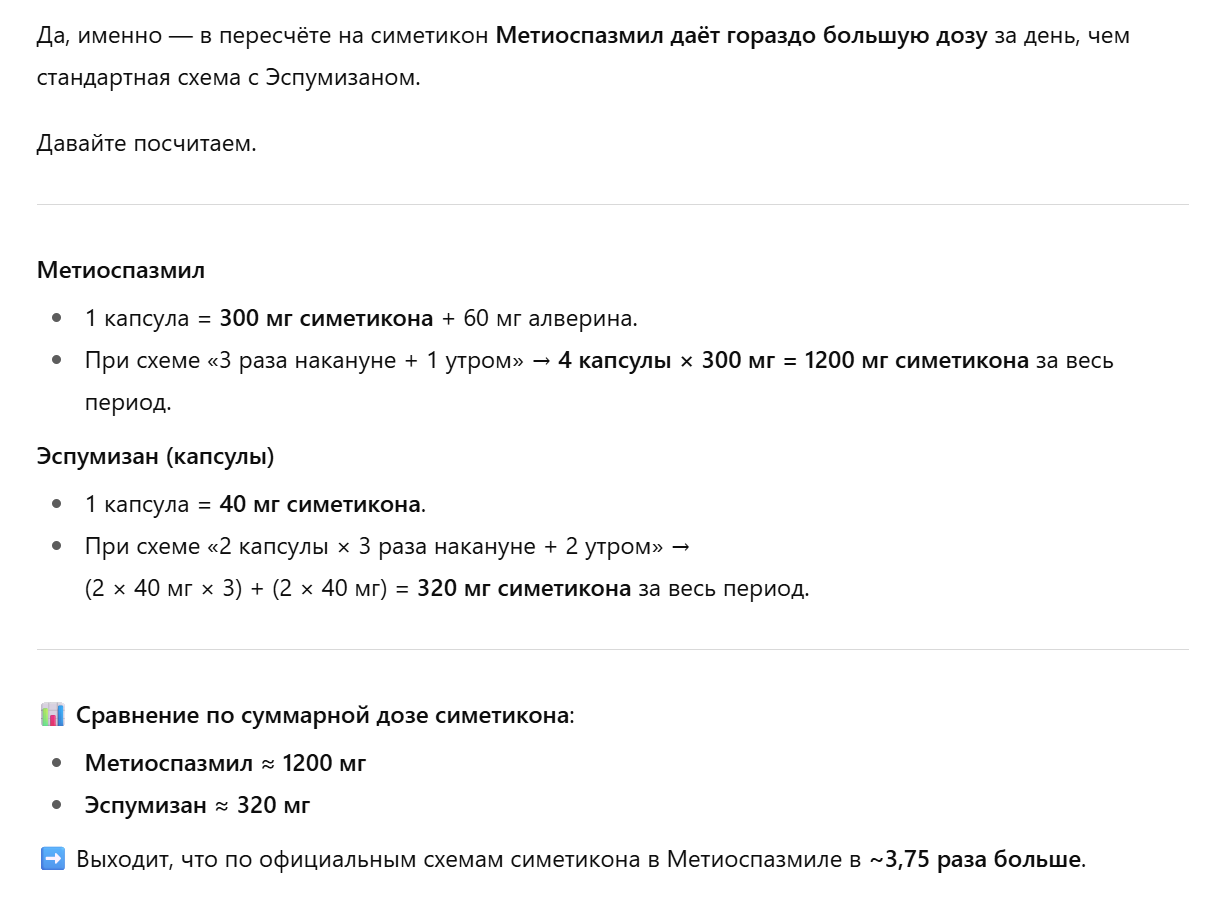Click the upper horizontal divider line
The image size is (1211, 909).
[612, 204]
